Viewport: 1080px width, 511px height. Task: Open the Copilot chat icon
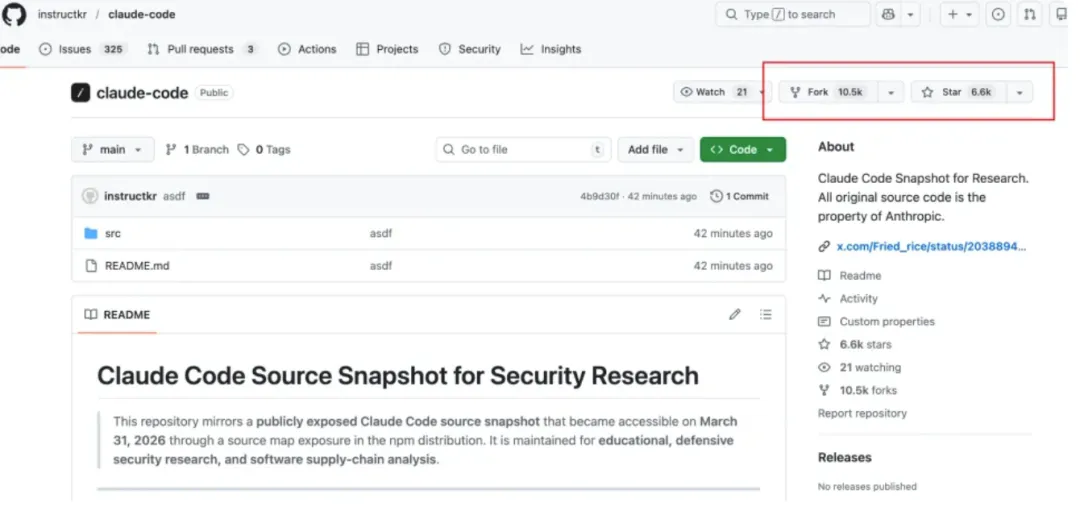point(888,14)
